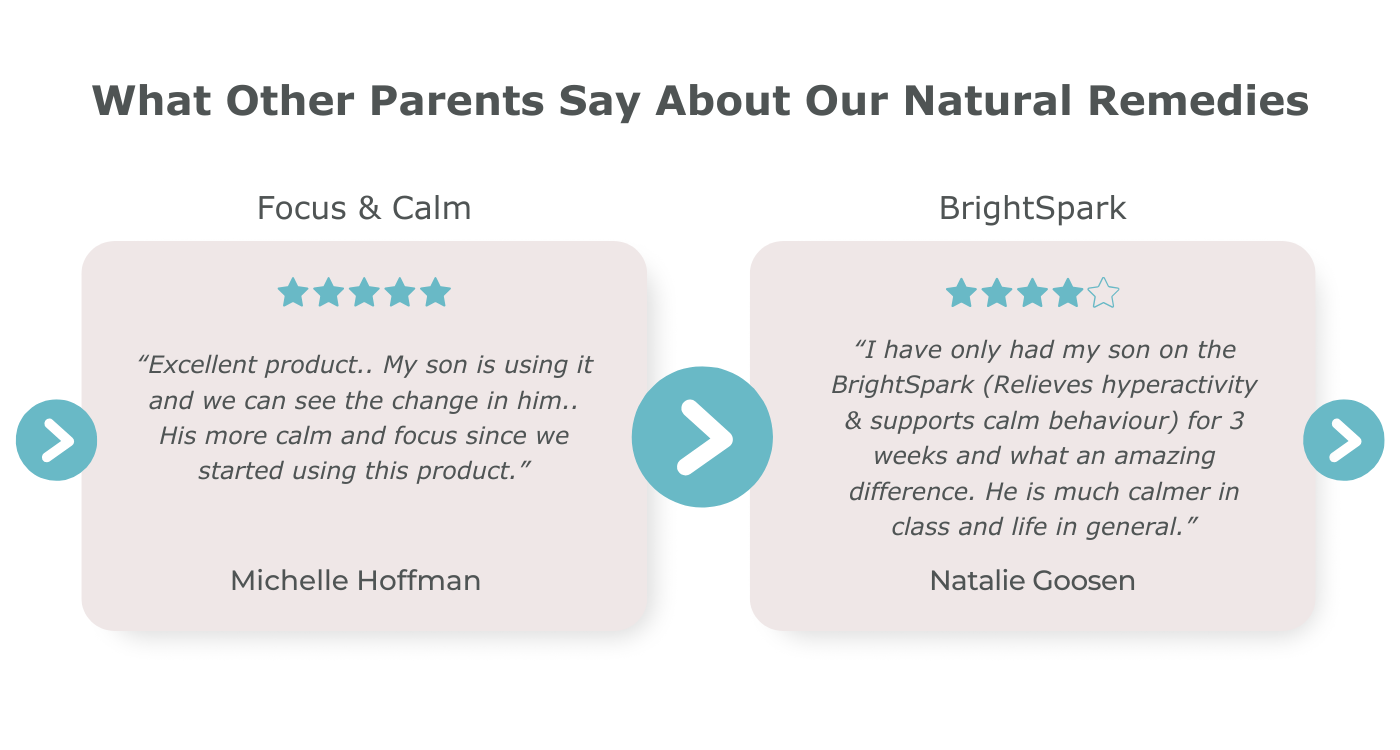Image resolution: width=1400 pixels, height=750 pixels.
Task: Click the small teal arrow on the left edge
Action: pos(57,440)
